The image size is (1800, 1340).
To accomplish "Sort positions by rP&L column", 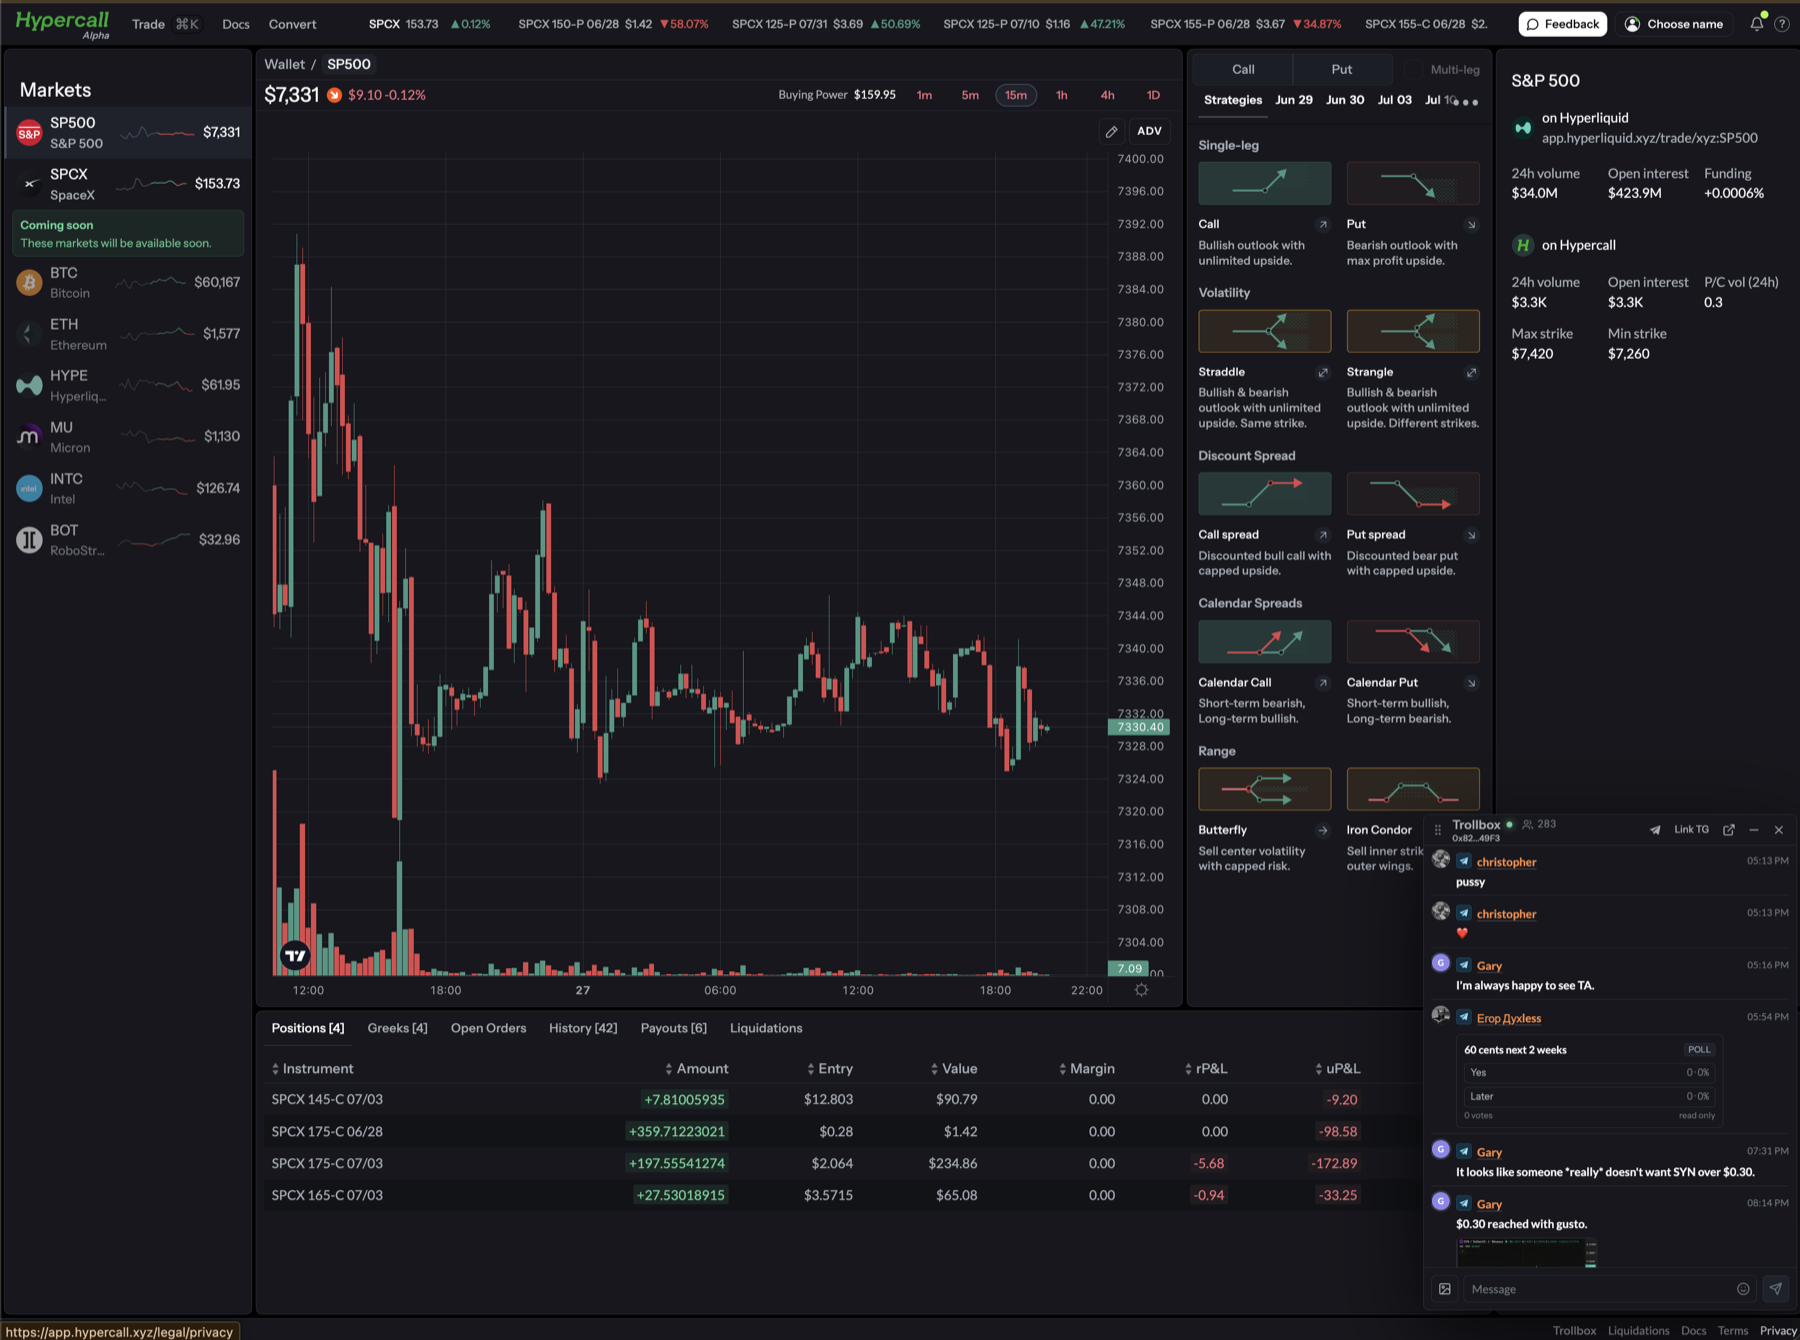I will [x=1206, y=1069].
